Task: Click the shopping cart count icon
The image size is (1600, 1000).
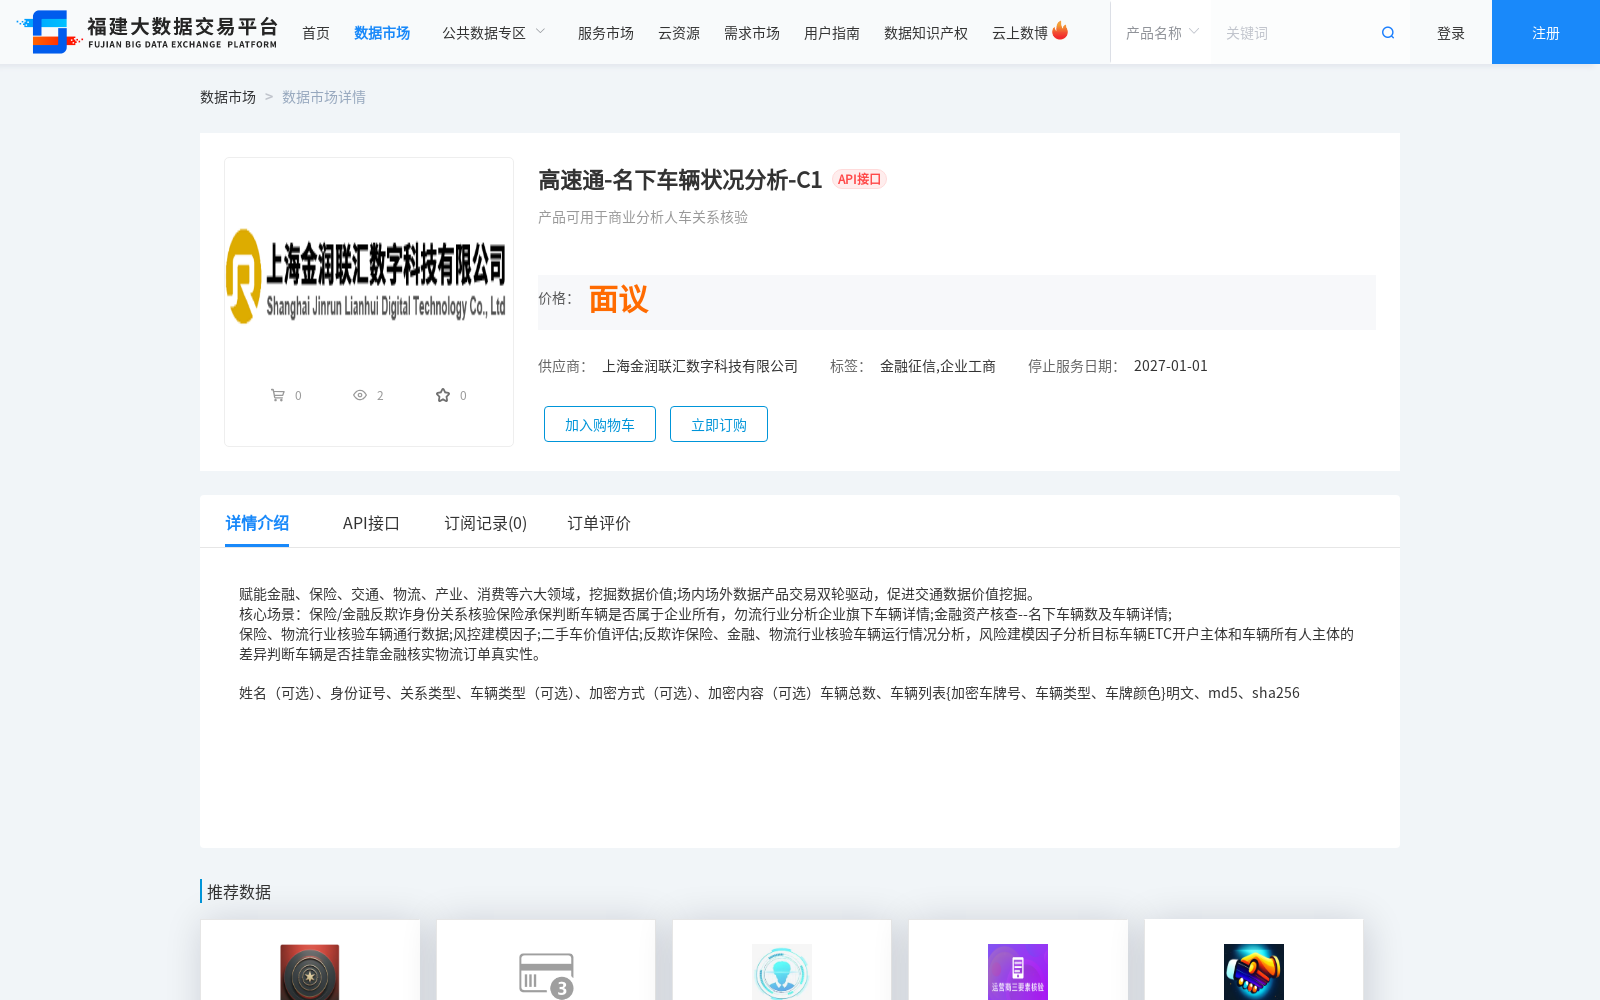Action: (278, 395)
